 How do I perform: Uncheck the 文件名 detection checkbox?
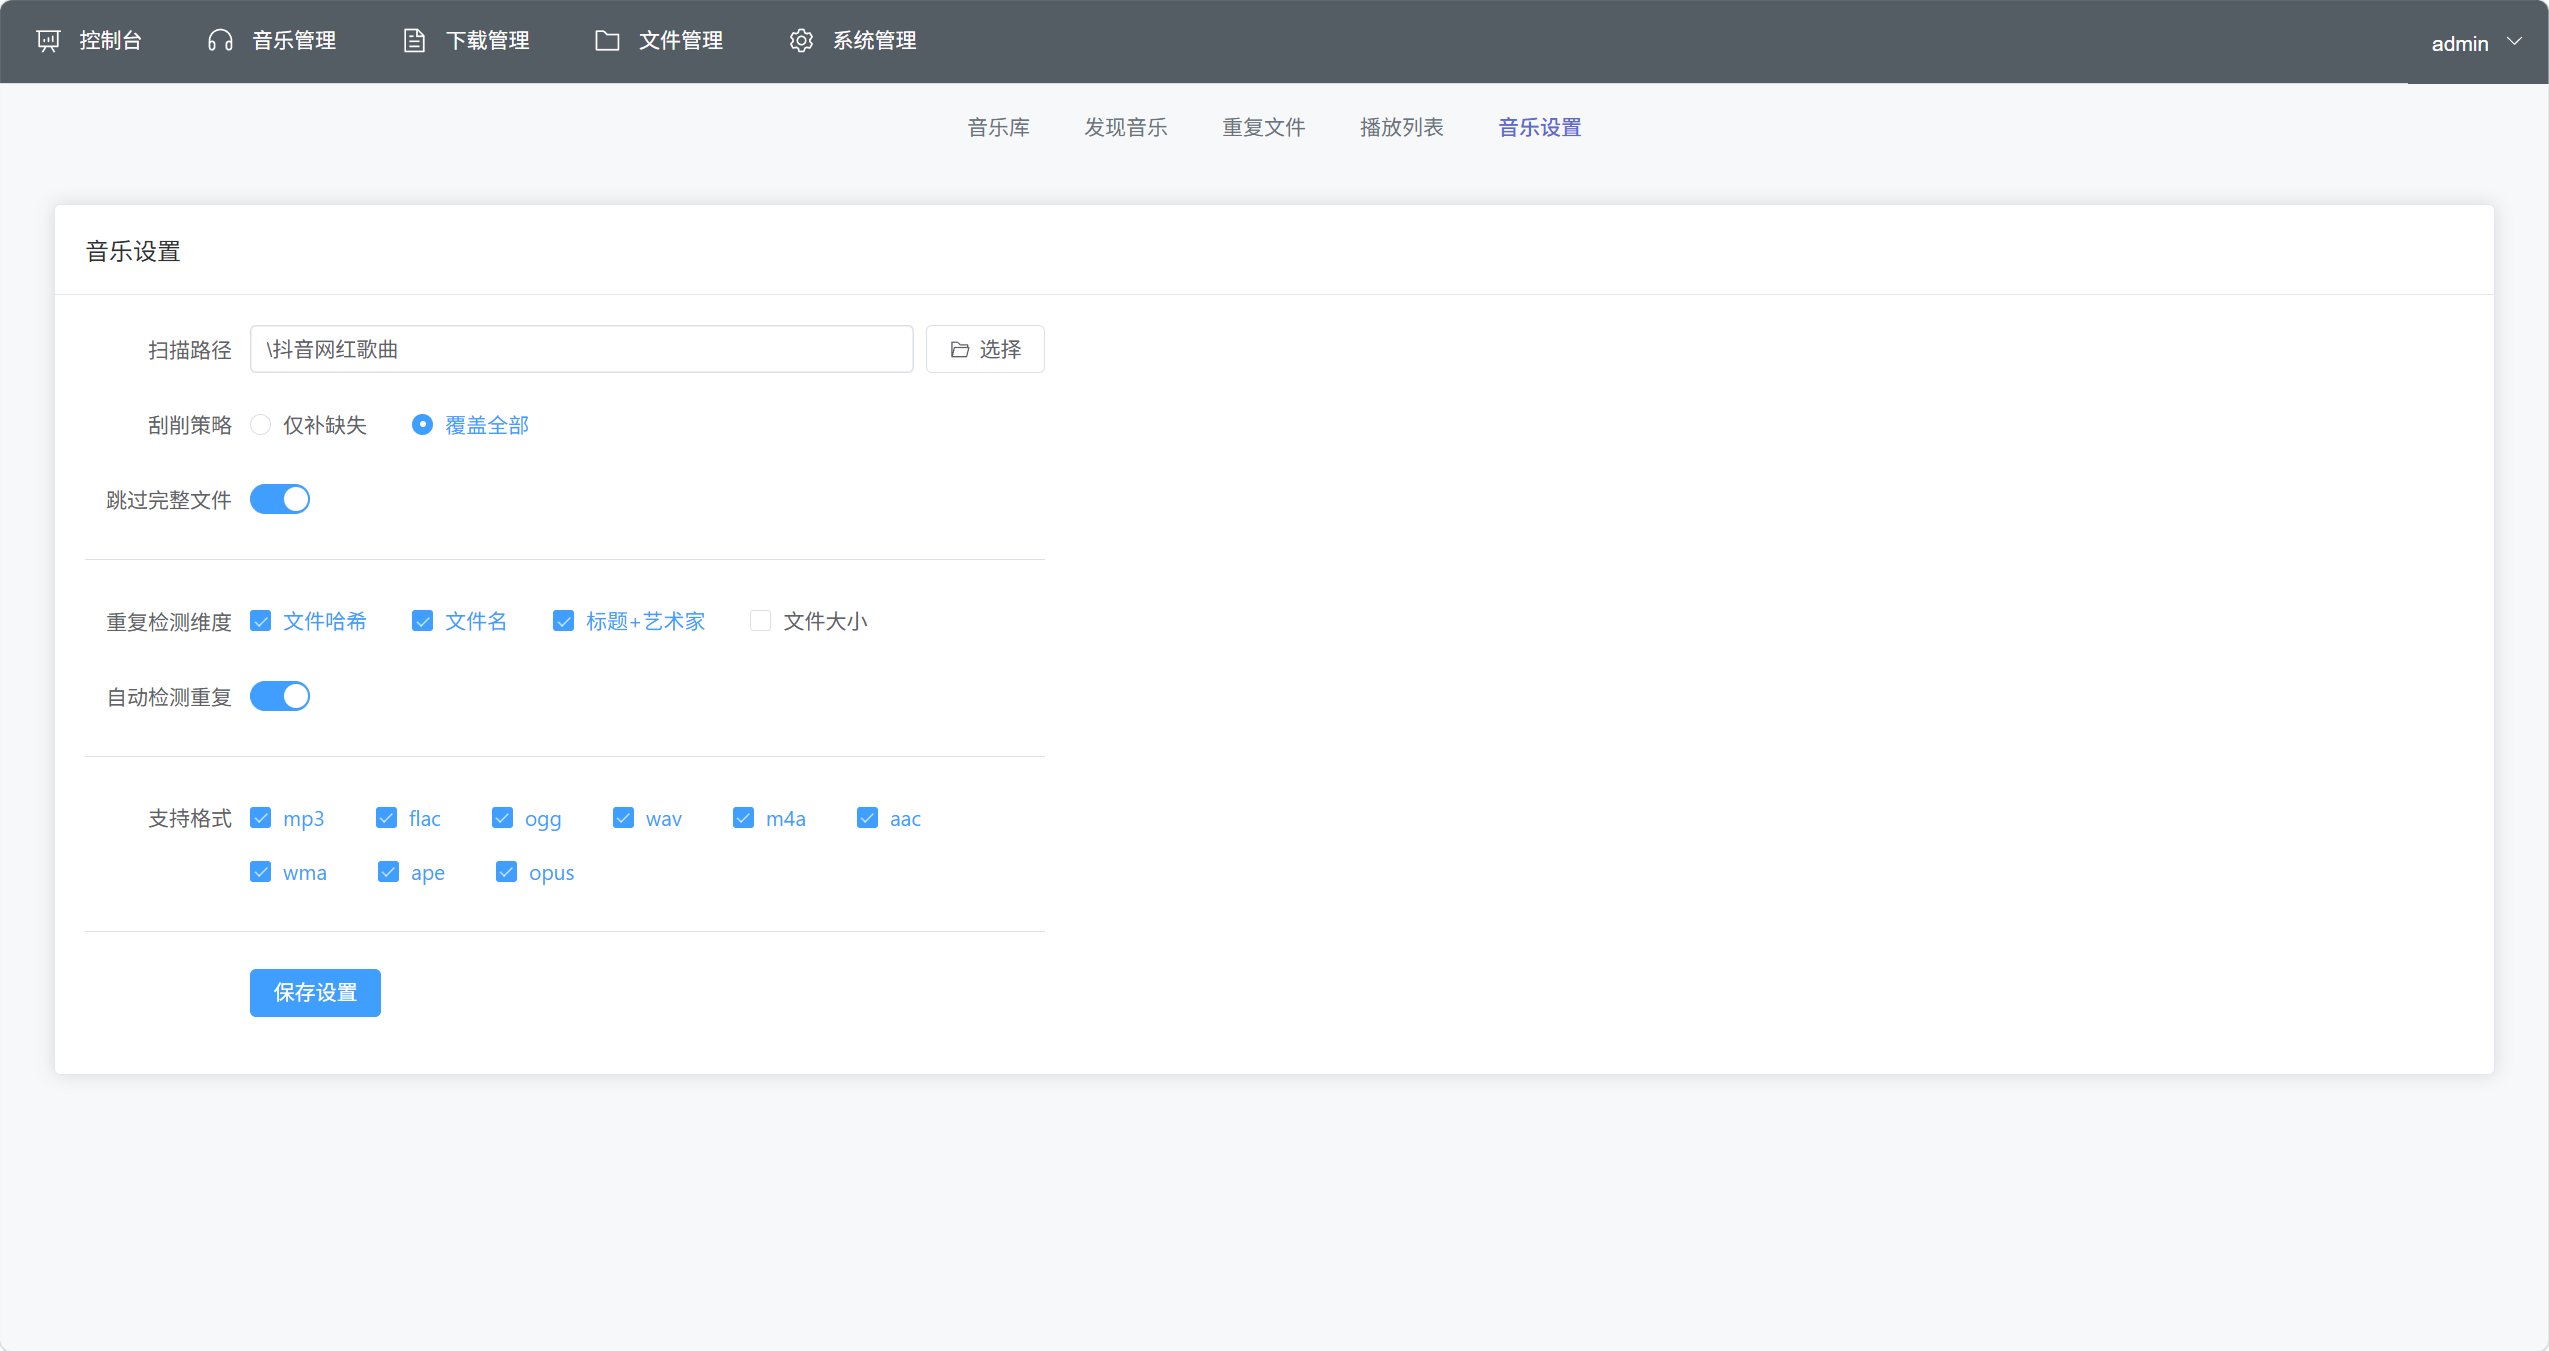[x=423, y=621]
